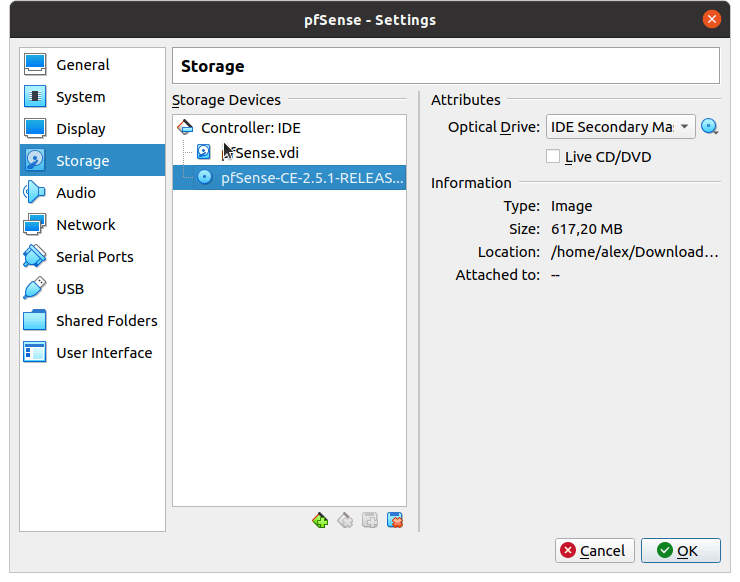Close the pfSense Settings window
740x582 pixels.
(711, 19)
